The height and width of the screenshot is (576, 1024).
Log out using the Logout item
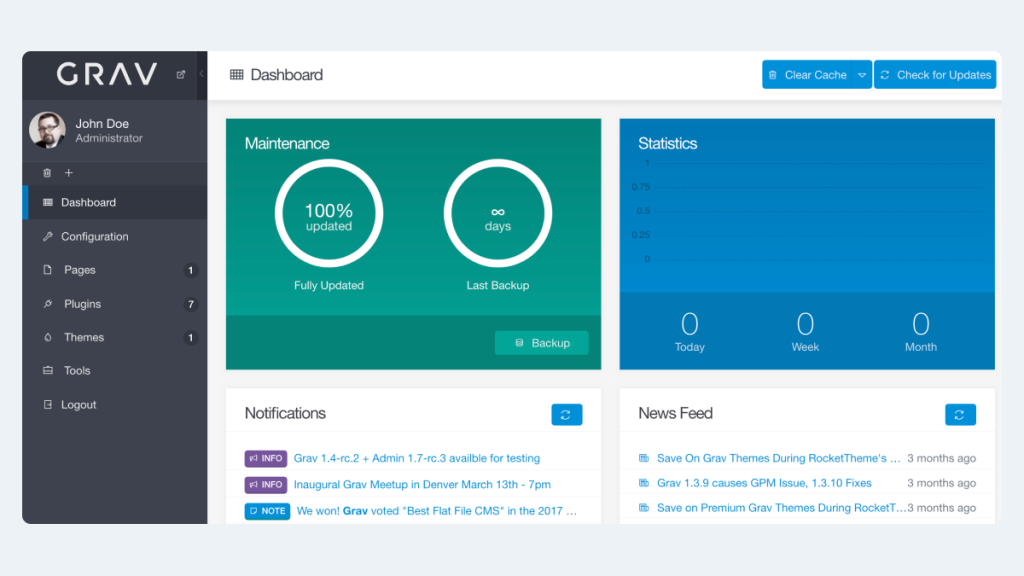click(x=115, y=405)
